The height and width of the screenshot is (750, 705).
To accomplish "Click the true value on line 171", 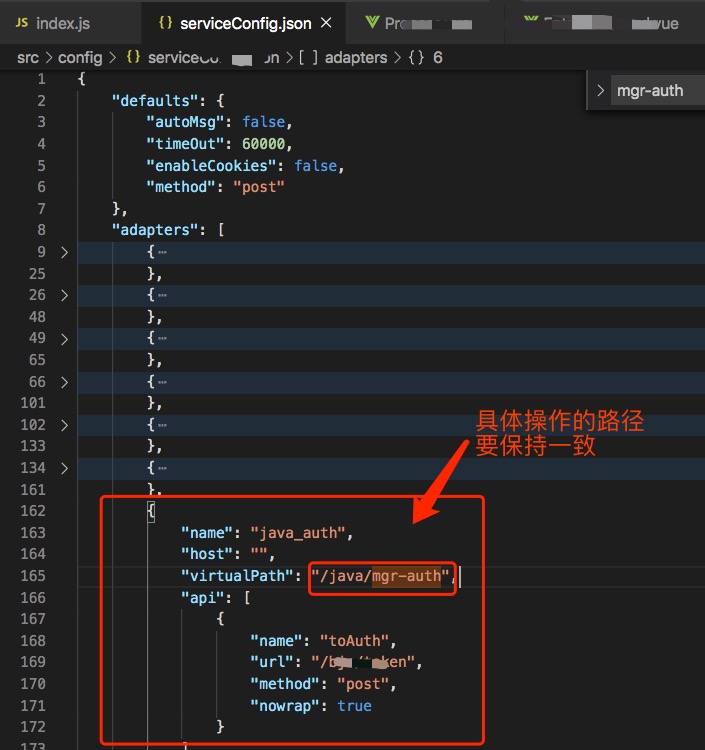I will coord(354,706).
